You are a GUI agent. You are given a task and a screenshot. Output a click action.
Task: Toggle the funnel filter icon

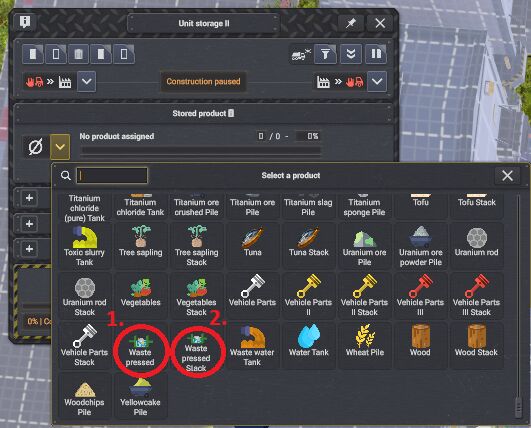[x=325, y=54]
